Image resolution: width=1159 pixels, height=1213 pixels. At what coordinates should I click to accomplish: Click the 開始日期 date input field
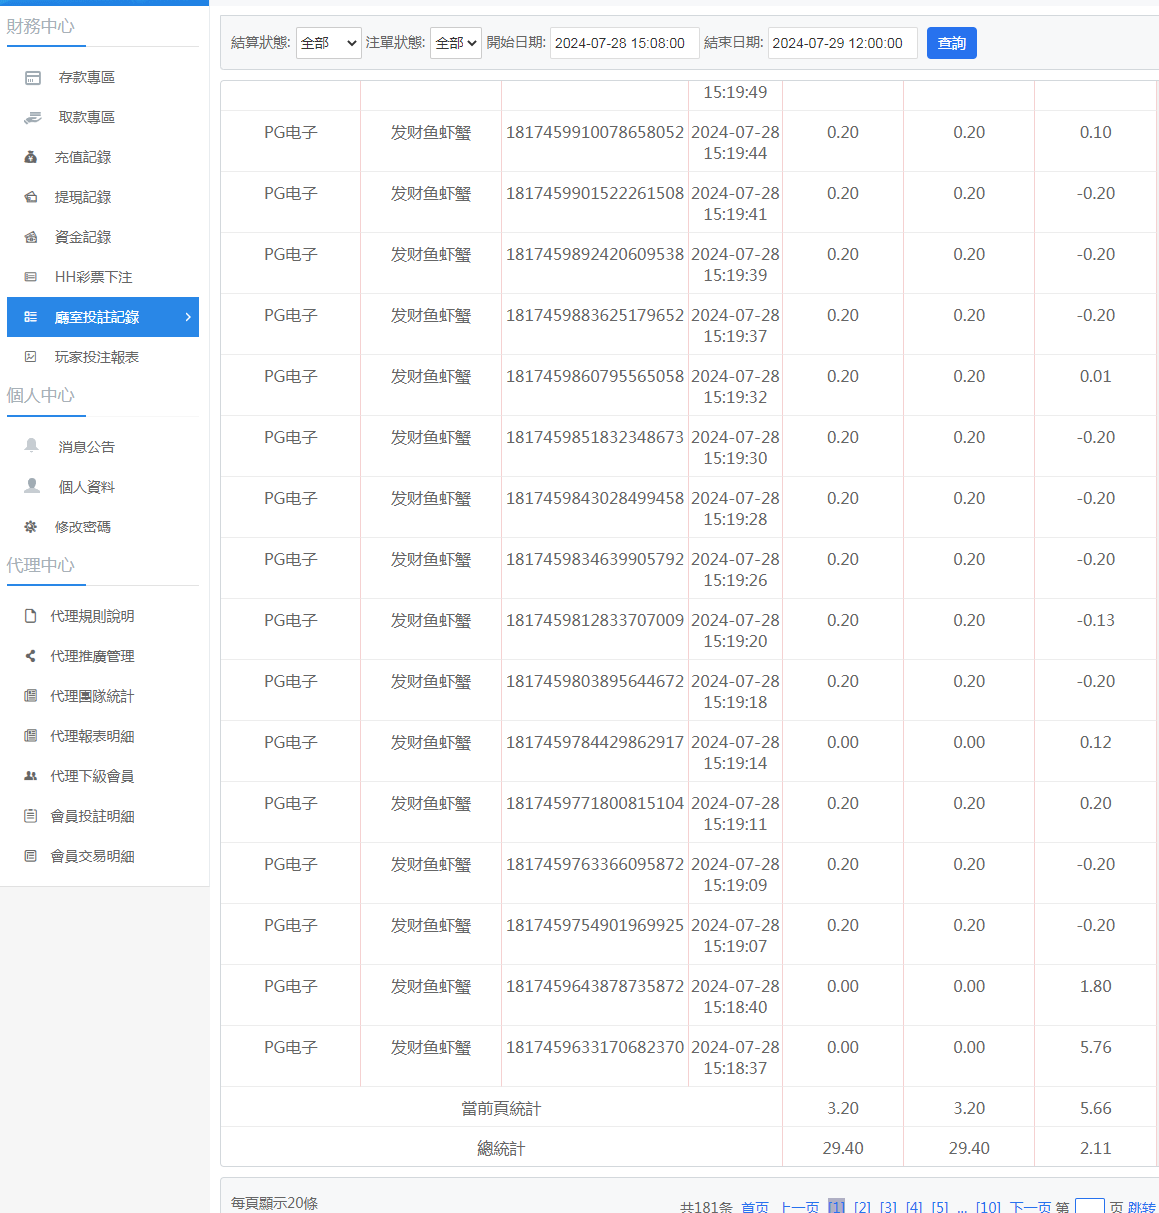click(624, 43)
